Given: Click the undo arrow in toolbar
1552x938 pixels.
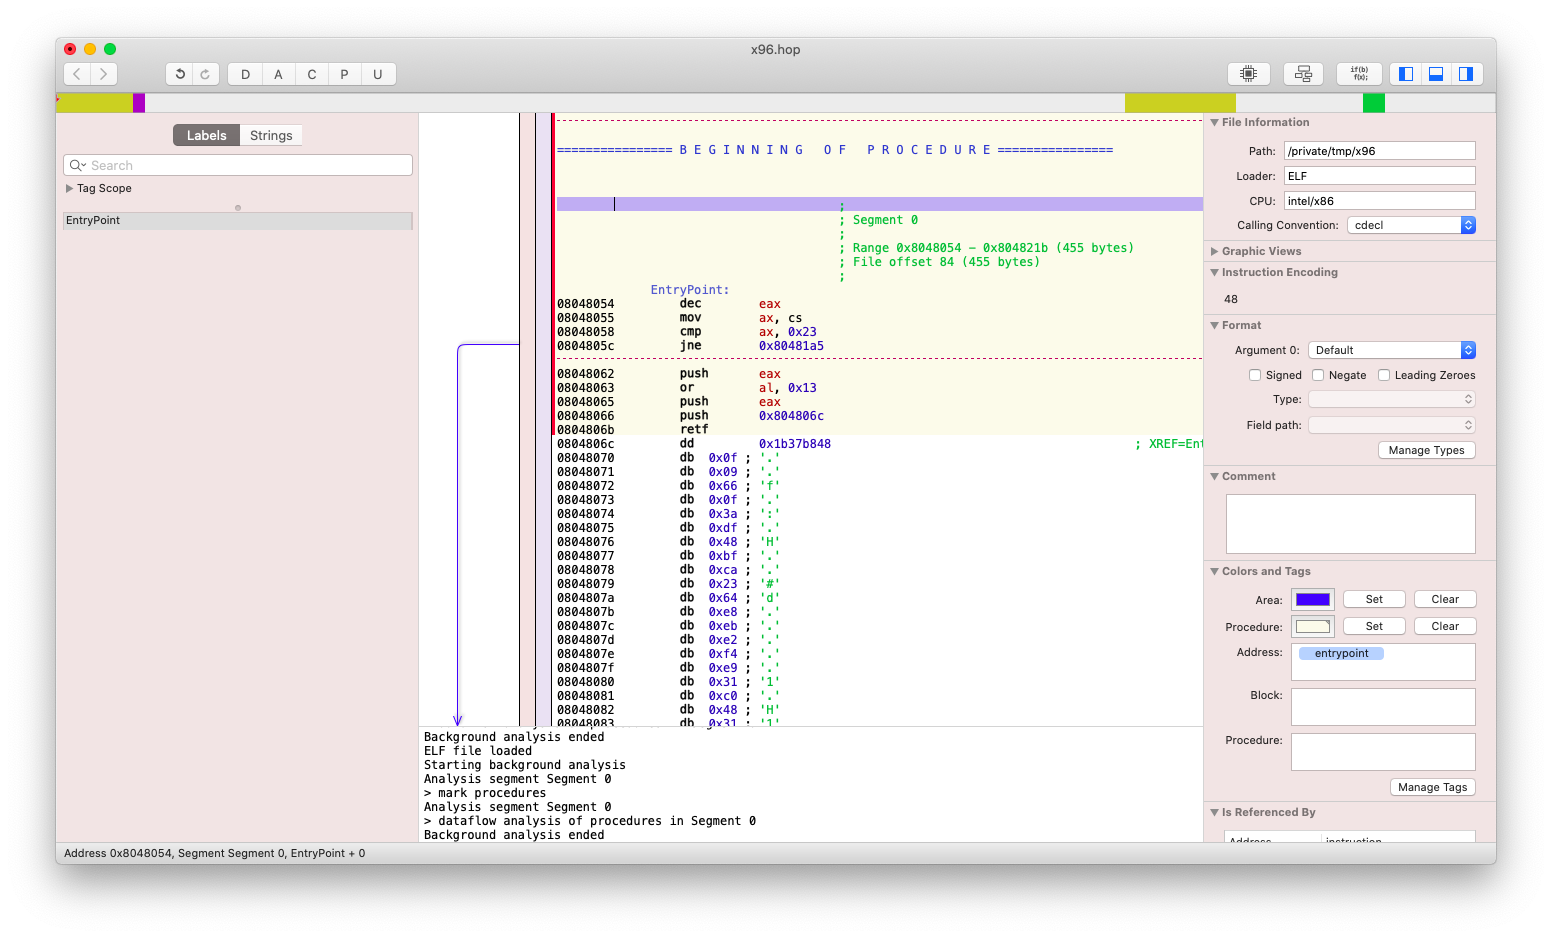Looking at the screenshot, I should tap(180, 74).
